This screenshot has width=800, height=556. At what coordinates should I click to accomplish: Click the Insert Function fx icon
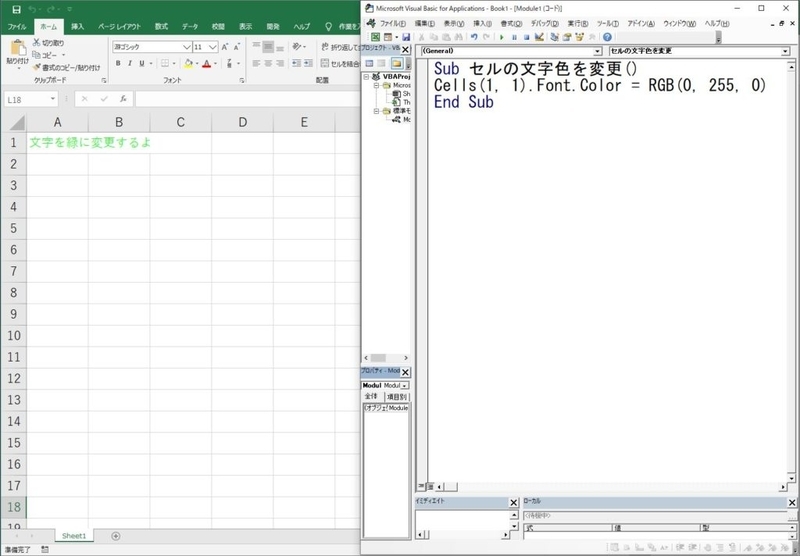click(123, 99)
